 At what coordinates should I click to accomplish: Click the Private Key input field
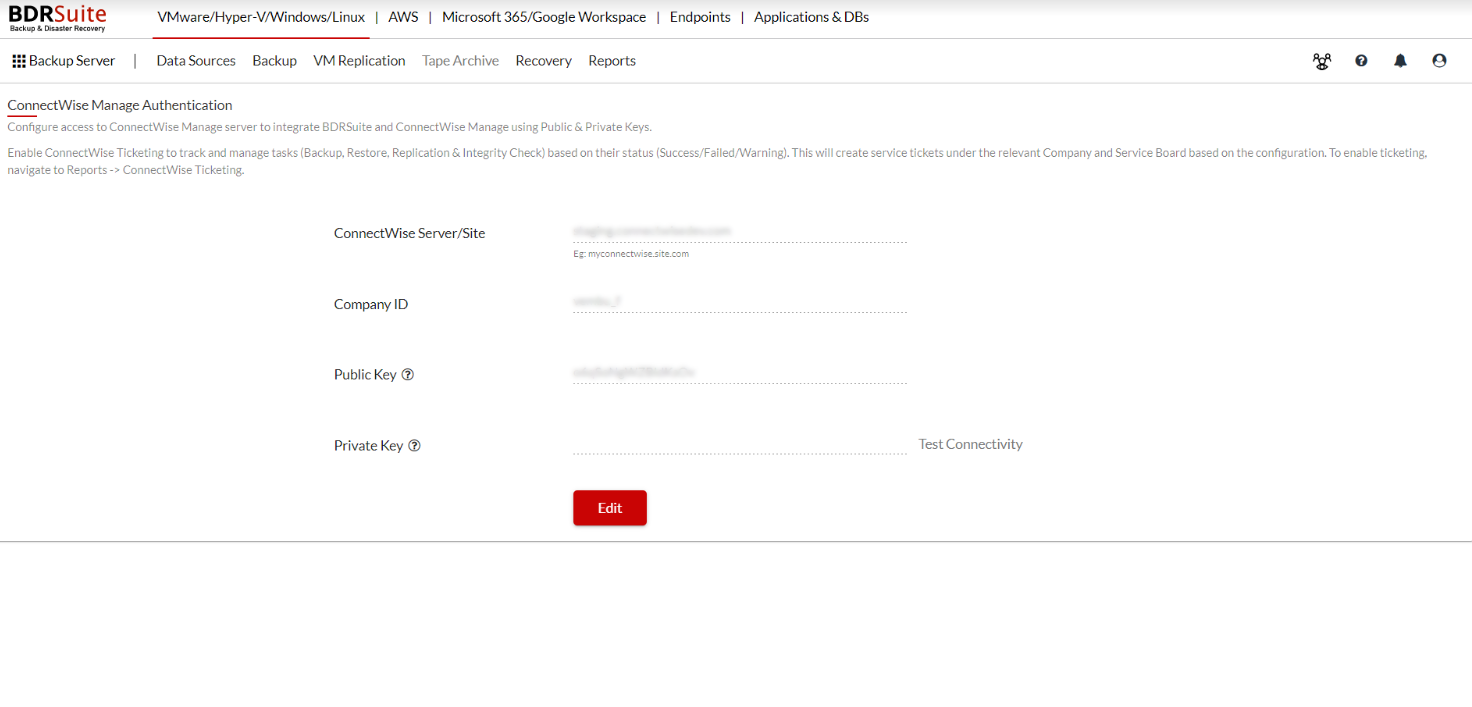[740, 443]
